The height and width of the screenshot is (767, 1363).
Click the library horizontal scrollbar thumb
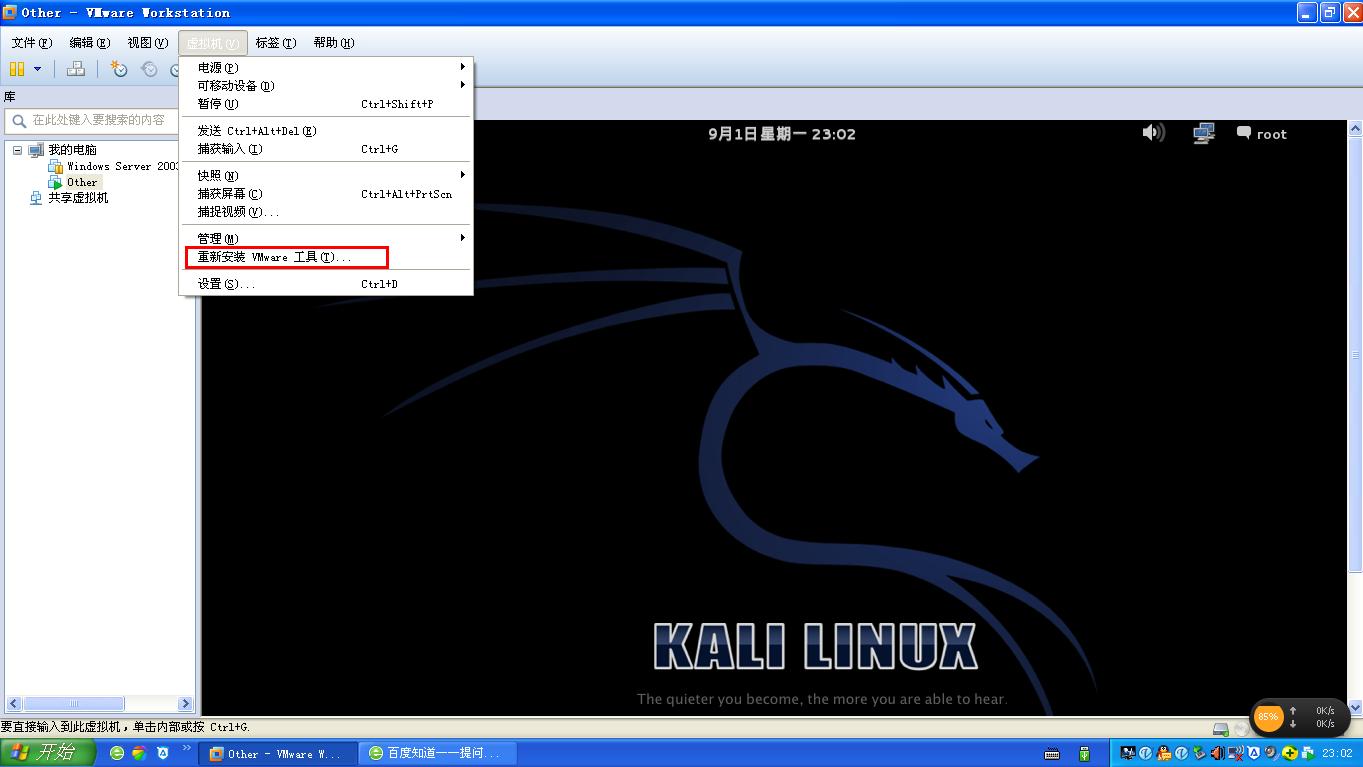click(x=74, y=704)
